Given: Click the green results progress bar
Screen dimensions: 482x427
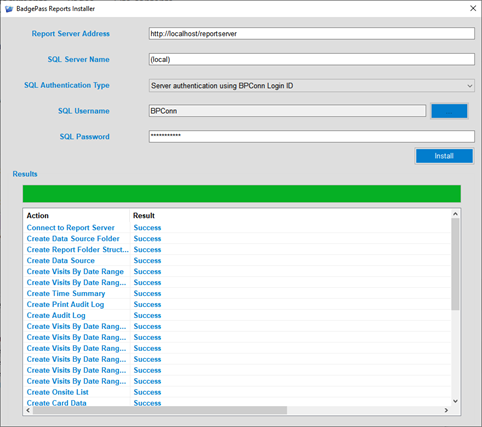Looking at the screenshot, I should pyautogui.click(x=242, y=194).
